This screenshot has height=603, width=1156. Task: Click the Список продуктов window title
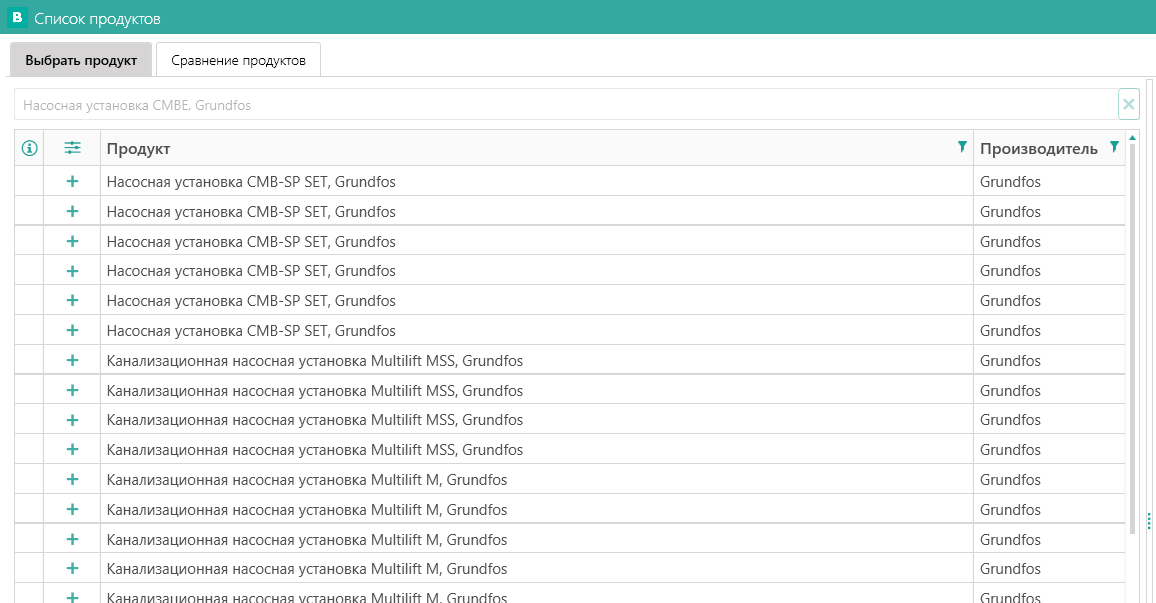(97, 18)
